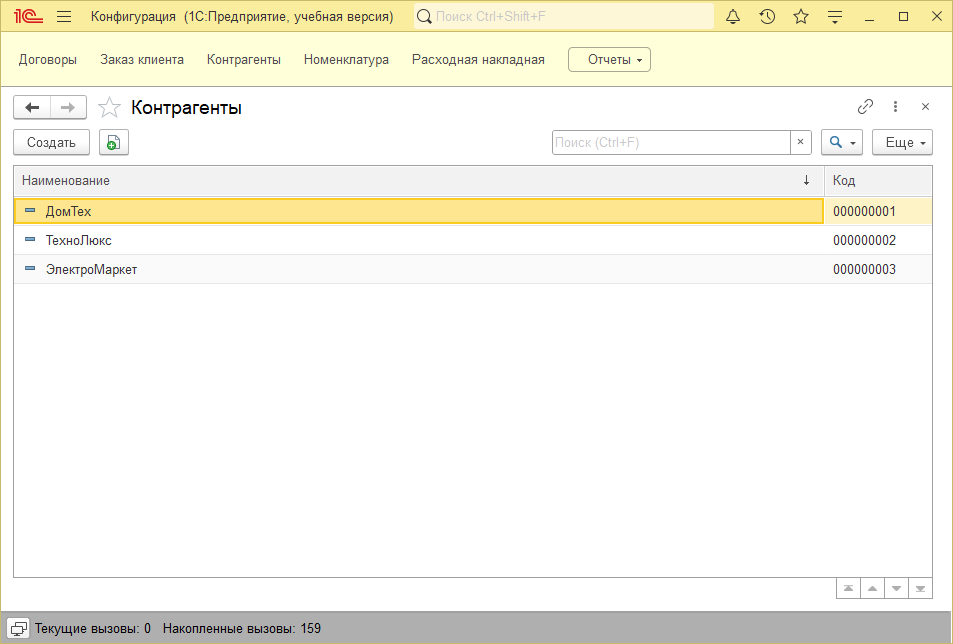Click the Создать button
953x644 pixels.
52,142
